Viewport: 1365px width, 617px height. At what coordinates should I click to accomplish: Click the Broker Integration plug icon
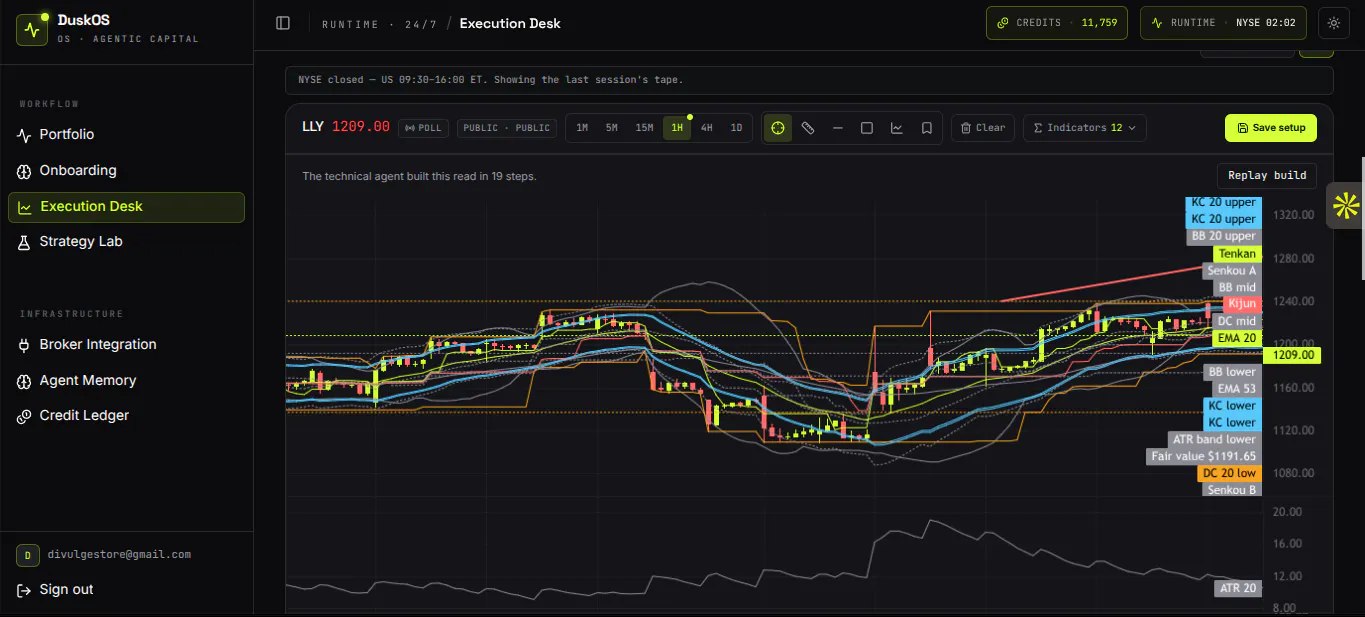click(25, 345)
